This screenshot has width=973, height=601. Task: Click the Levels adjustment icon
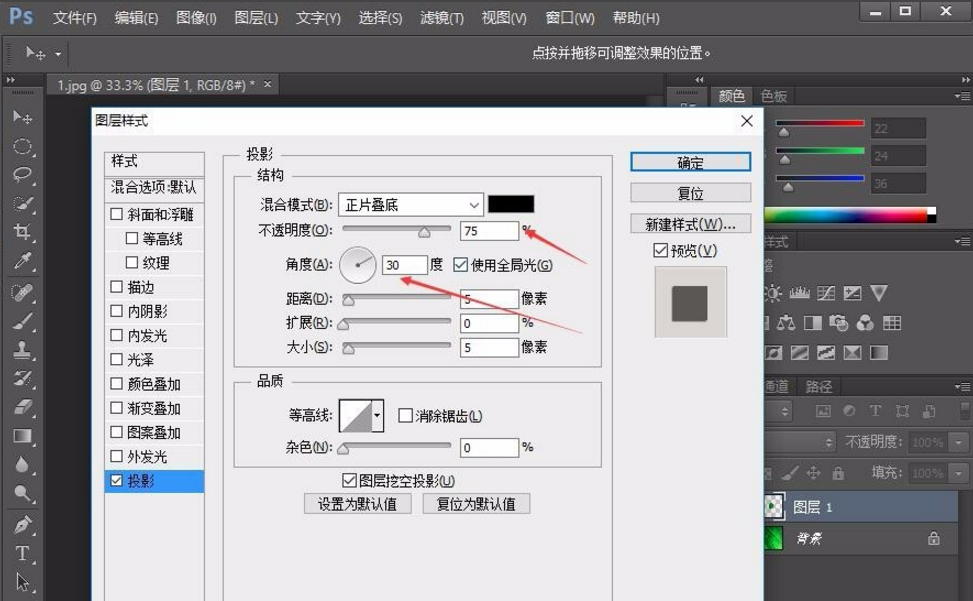click(800, 292)
